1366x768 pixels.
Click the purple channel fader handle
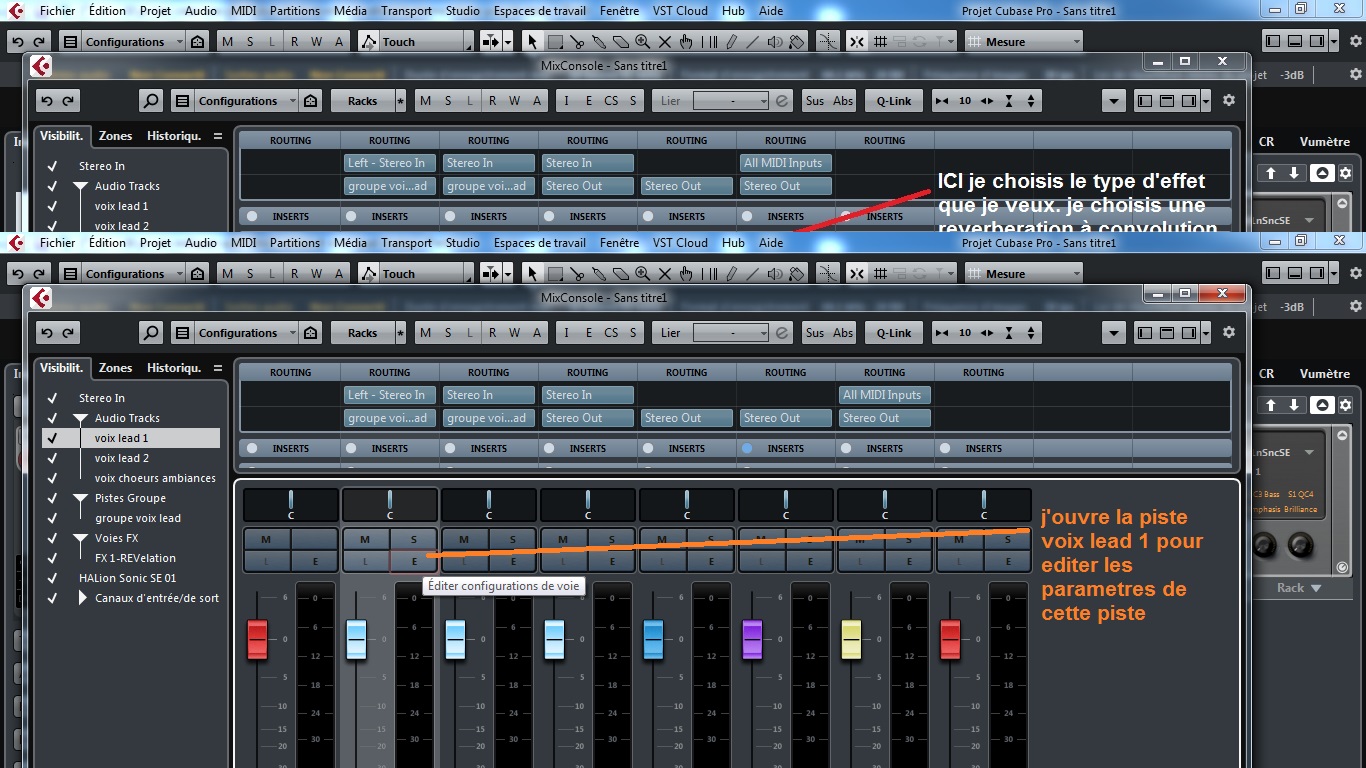(752, 640)
